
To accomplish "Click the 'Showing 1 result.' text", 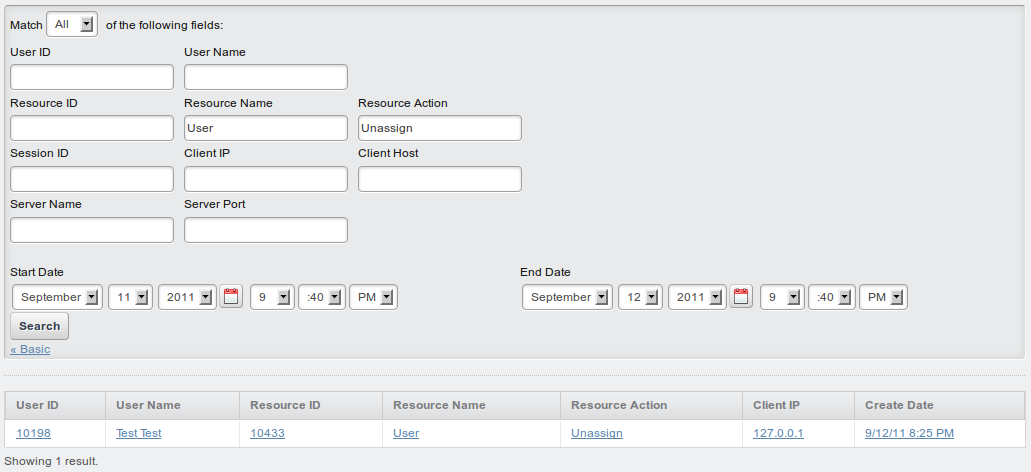I will [x=51, y=461].
